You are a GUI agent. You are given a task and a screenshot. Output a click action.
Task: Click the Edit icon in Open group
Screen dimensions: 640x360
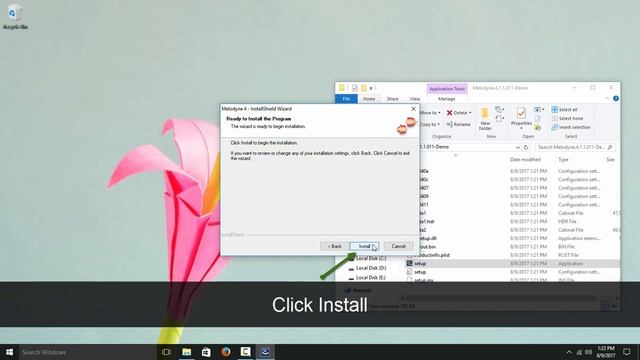(x=538, y=118)
